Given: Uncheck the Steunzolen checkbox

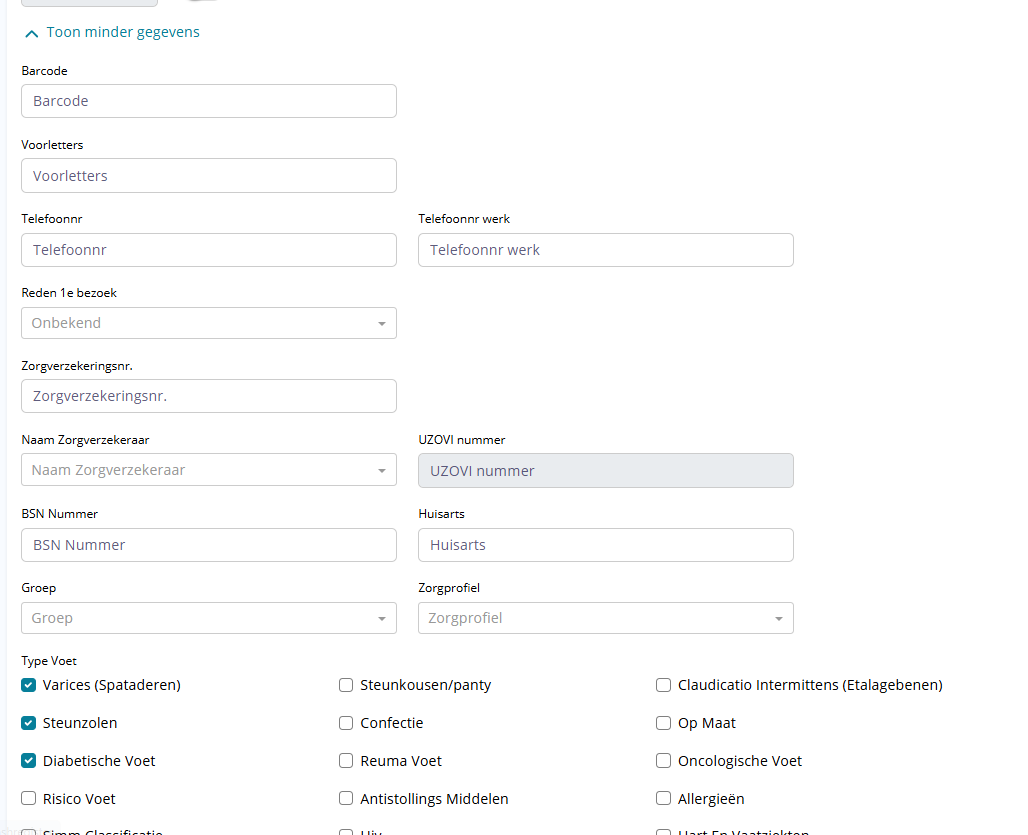Looking at the screenshot, I should [29, 723].
